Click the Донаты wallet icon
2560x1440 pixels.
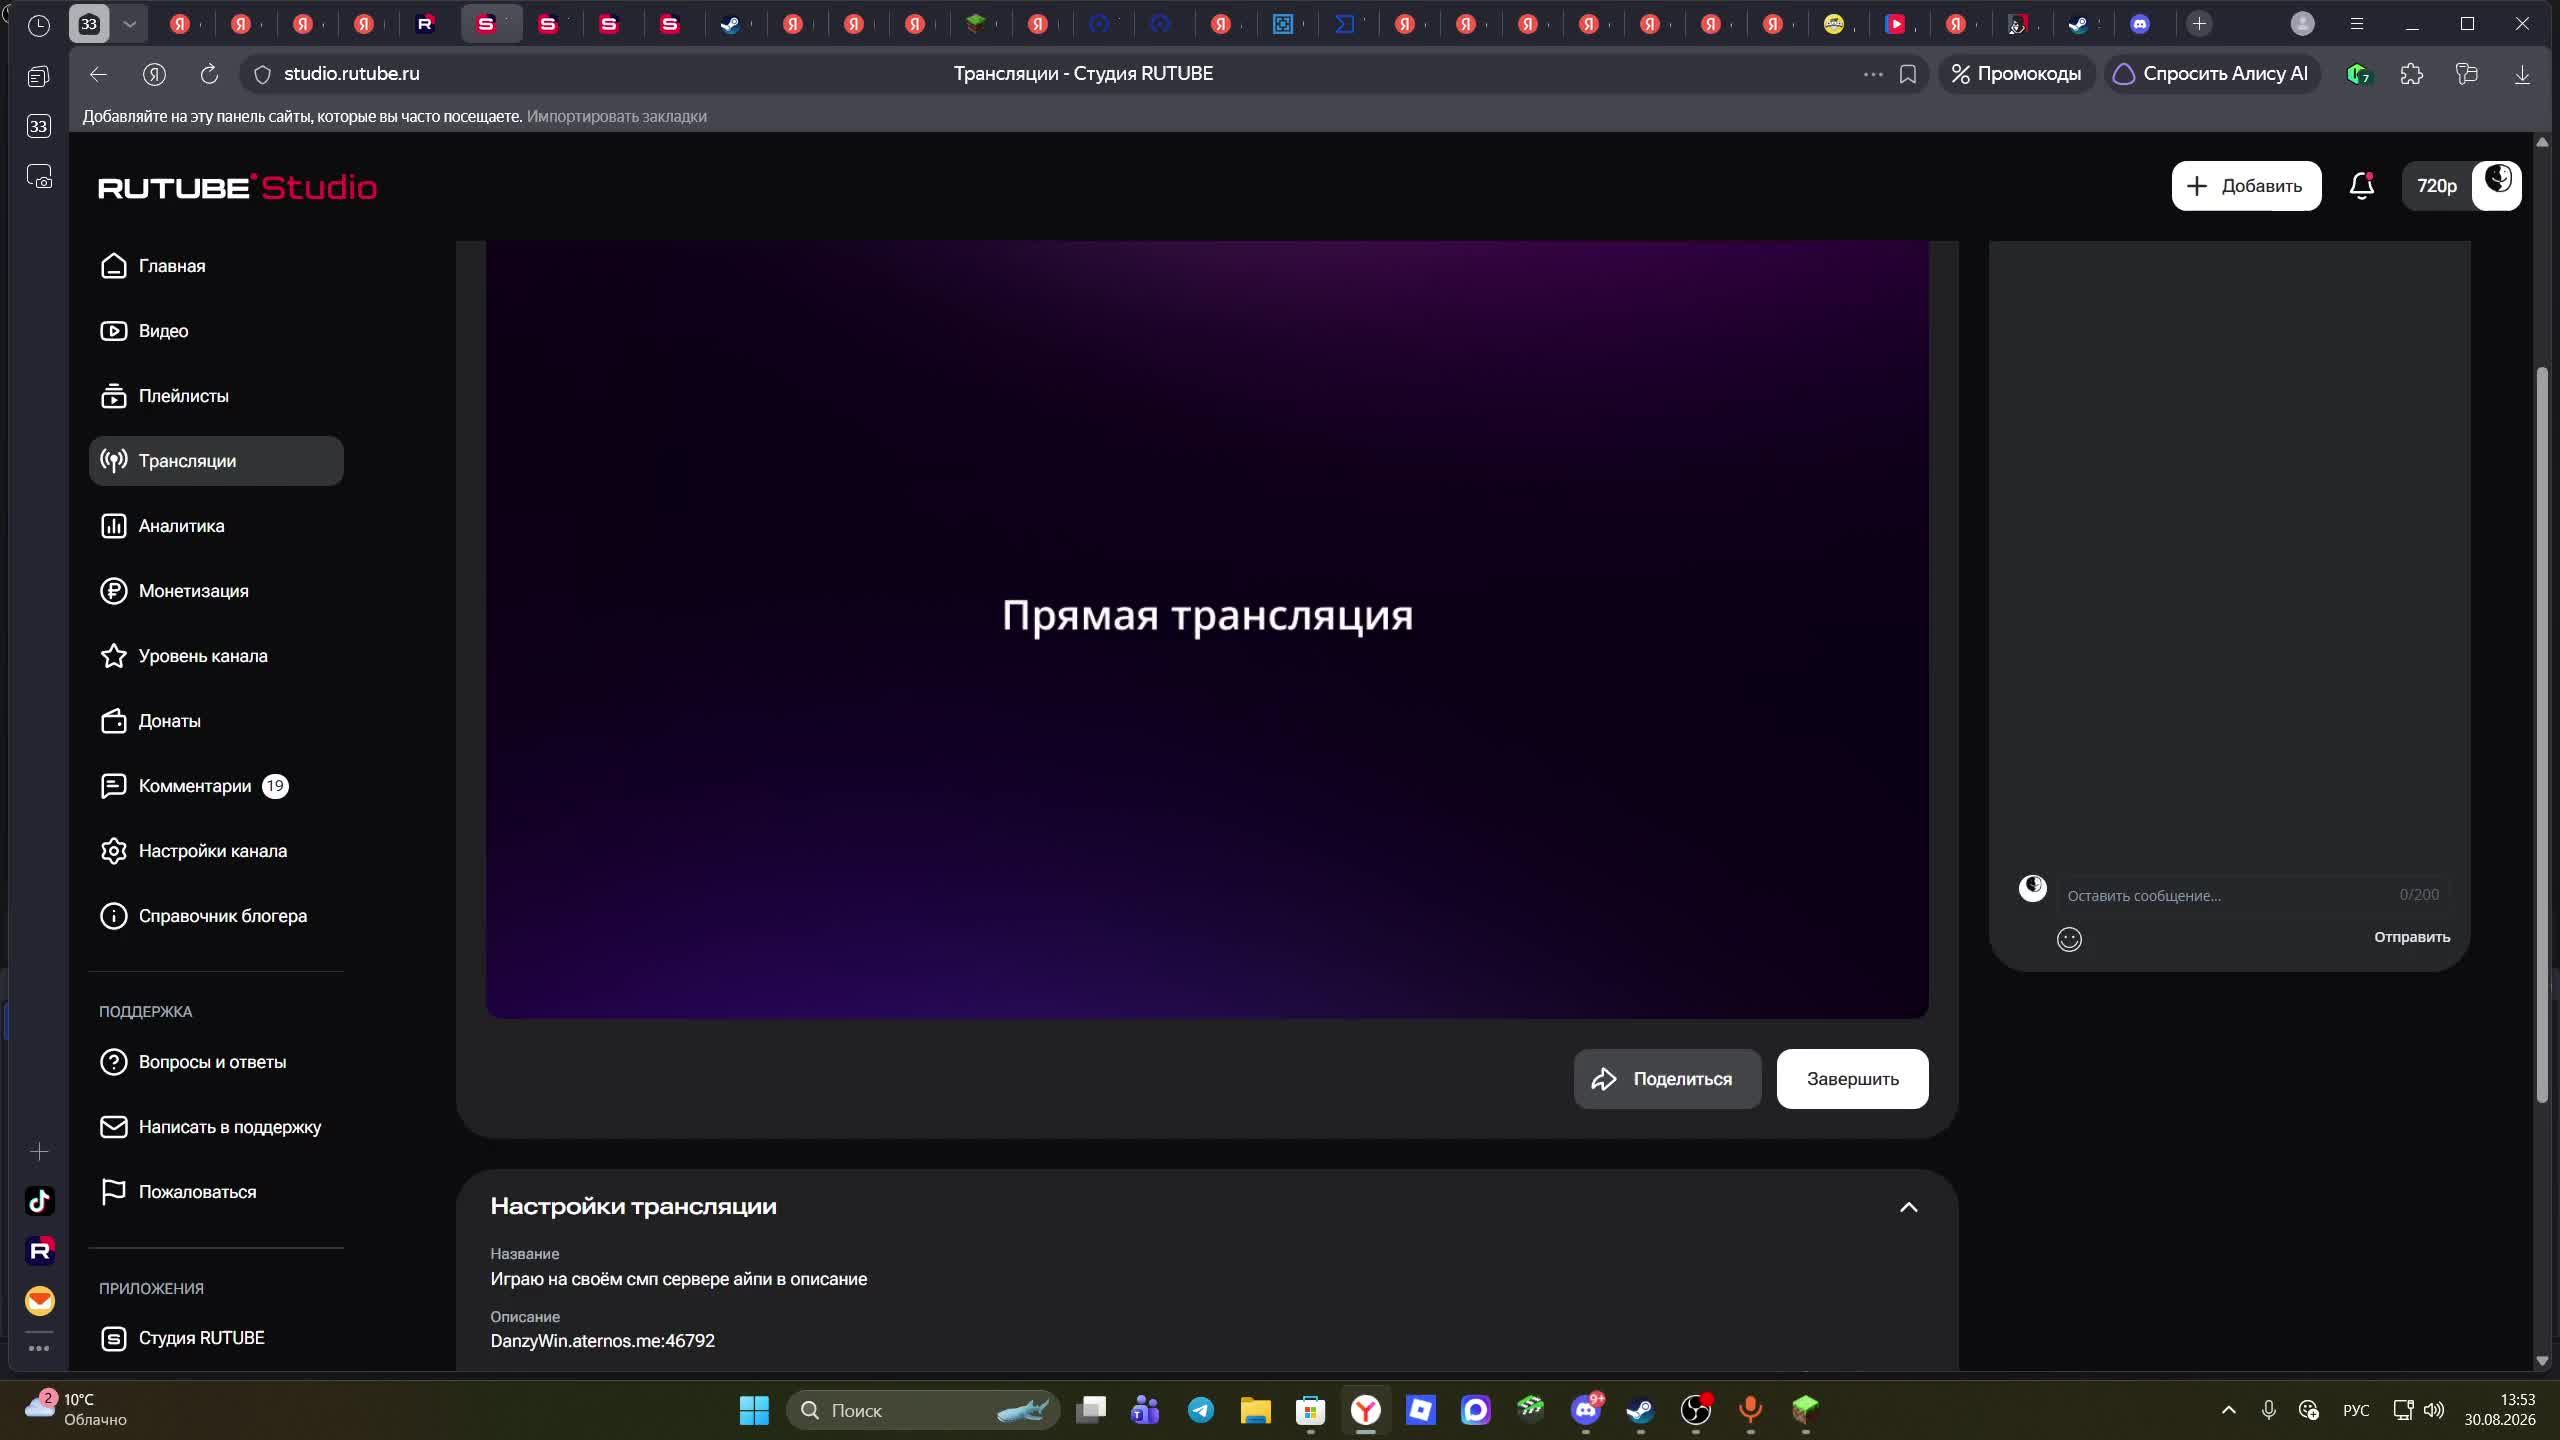tap(114, 721)
